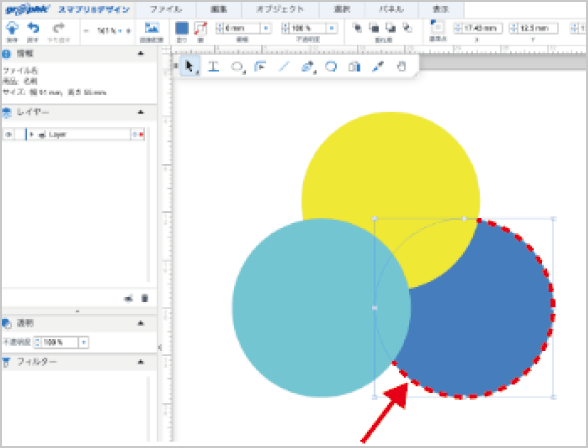Click the red marker on Layer row
The width and height of the screenshot is (588, 448).
(x=141, y=134)
